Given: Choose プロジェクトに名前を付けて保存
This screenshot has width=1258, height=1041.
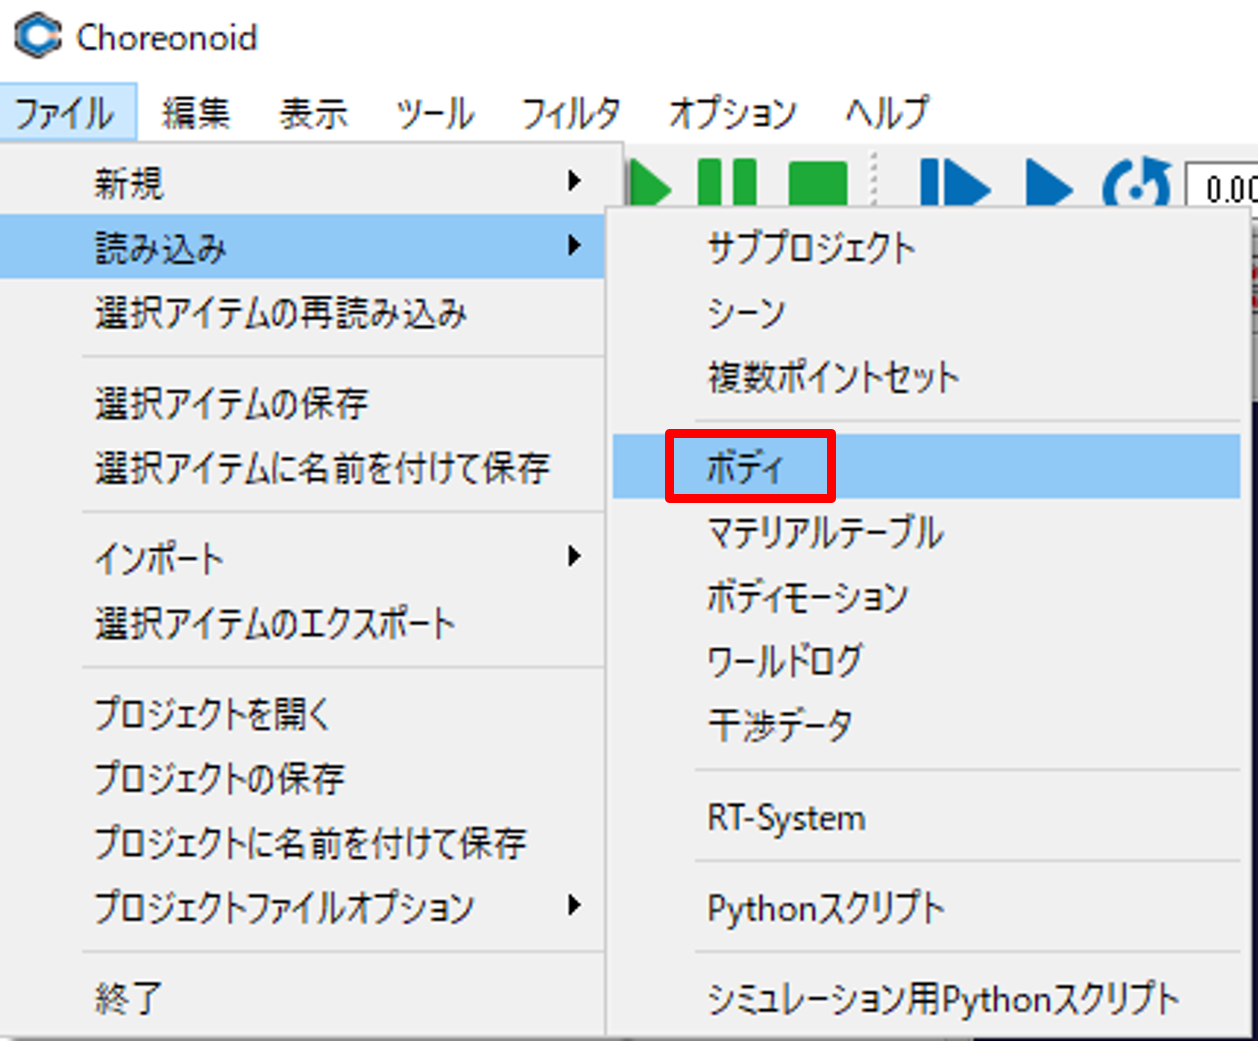Looking at the screenshot, I should [x=302, y=842].
